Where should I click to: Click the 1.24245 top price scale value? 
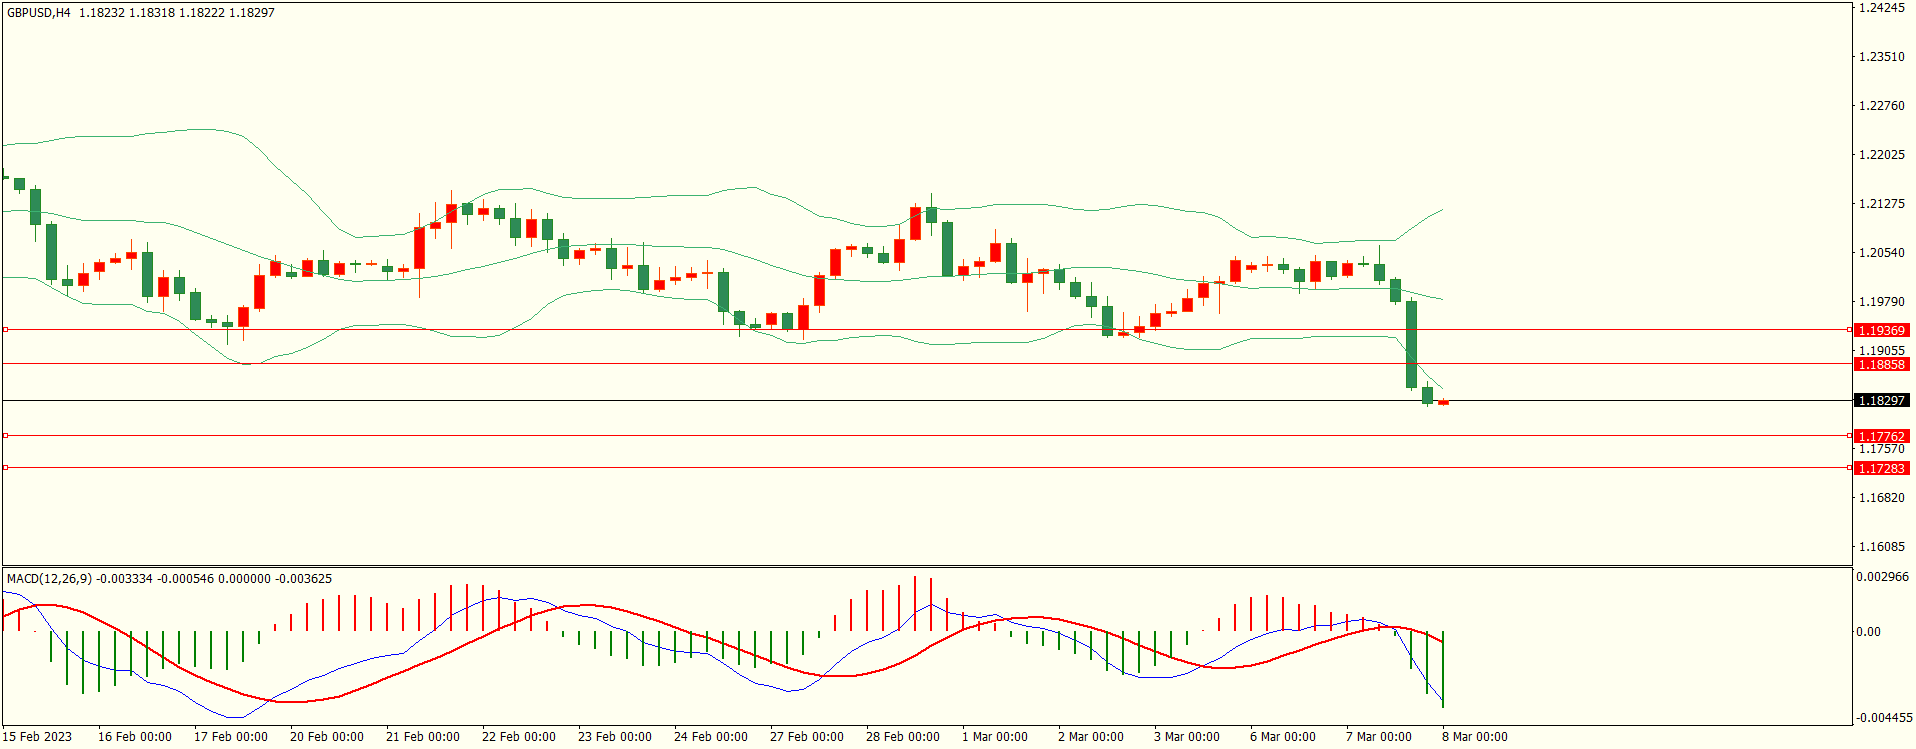[1881, 8]
